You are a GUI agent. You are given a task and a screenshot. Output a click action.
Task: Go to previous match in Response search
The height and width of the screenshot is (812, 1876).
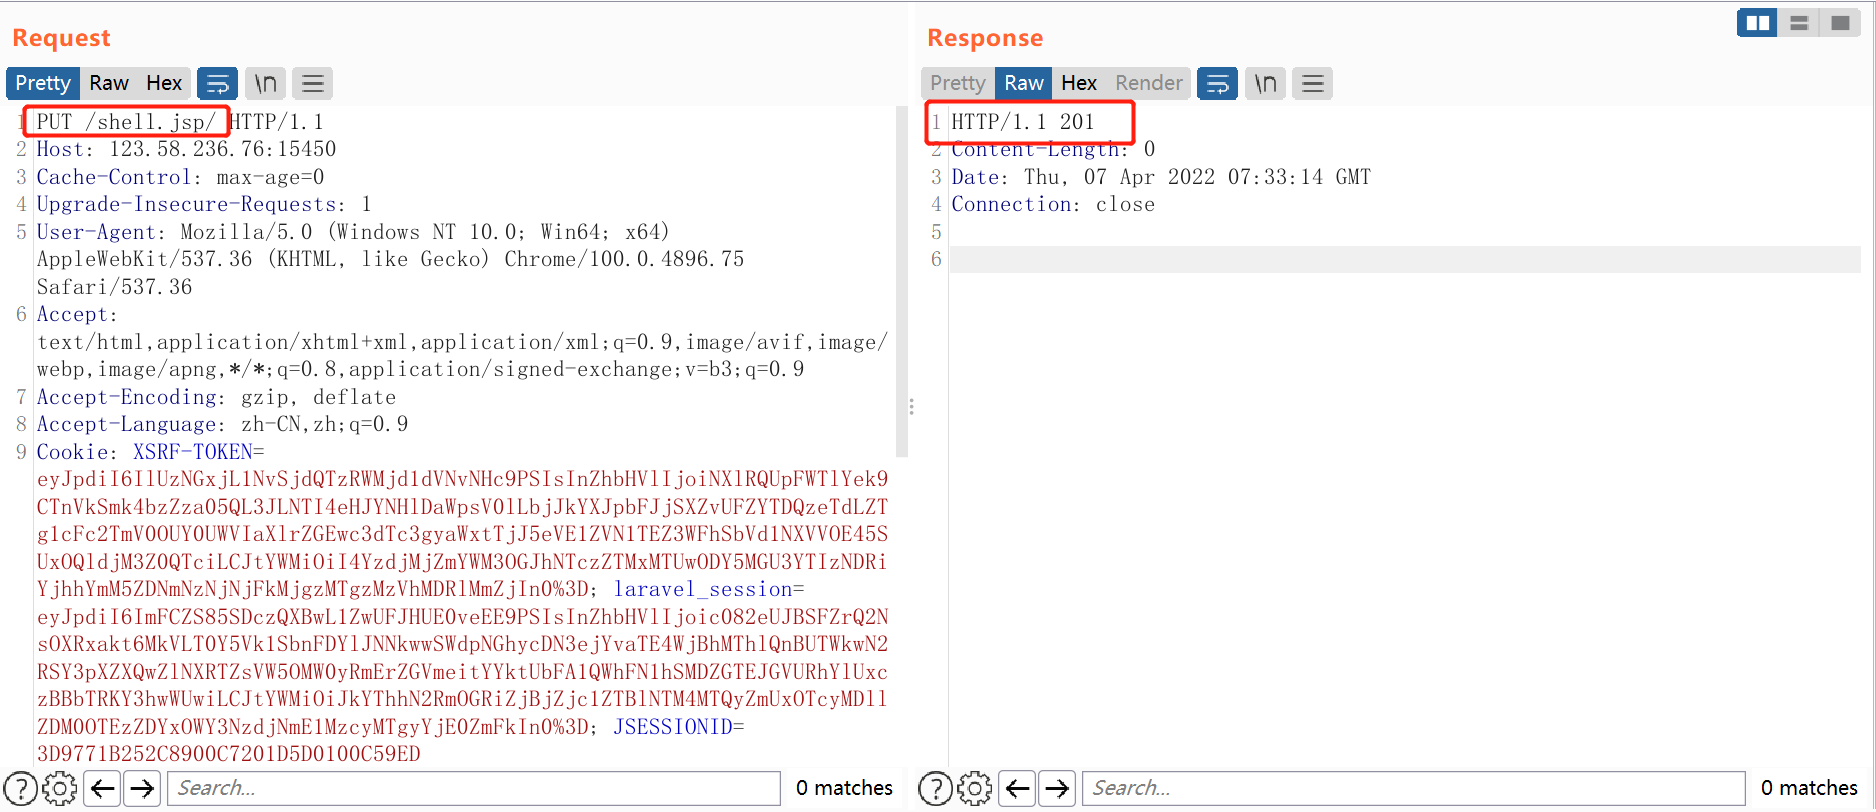point(1017,789)
